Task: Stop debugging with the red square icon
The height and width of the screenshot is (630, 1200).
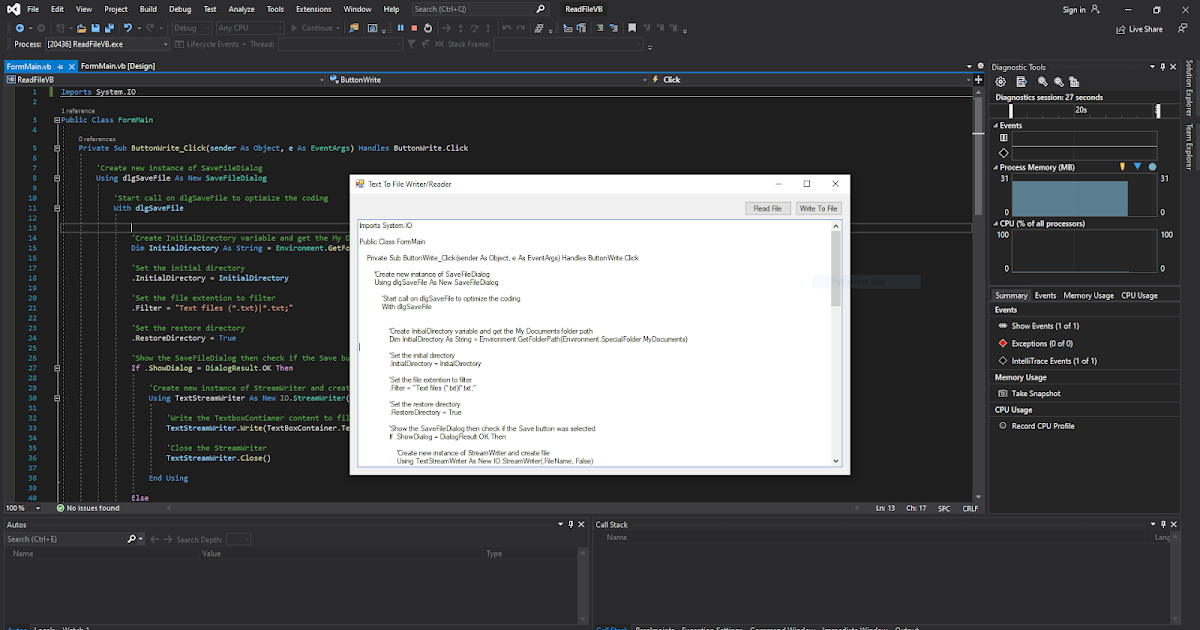Action: [x=414, y=29]
